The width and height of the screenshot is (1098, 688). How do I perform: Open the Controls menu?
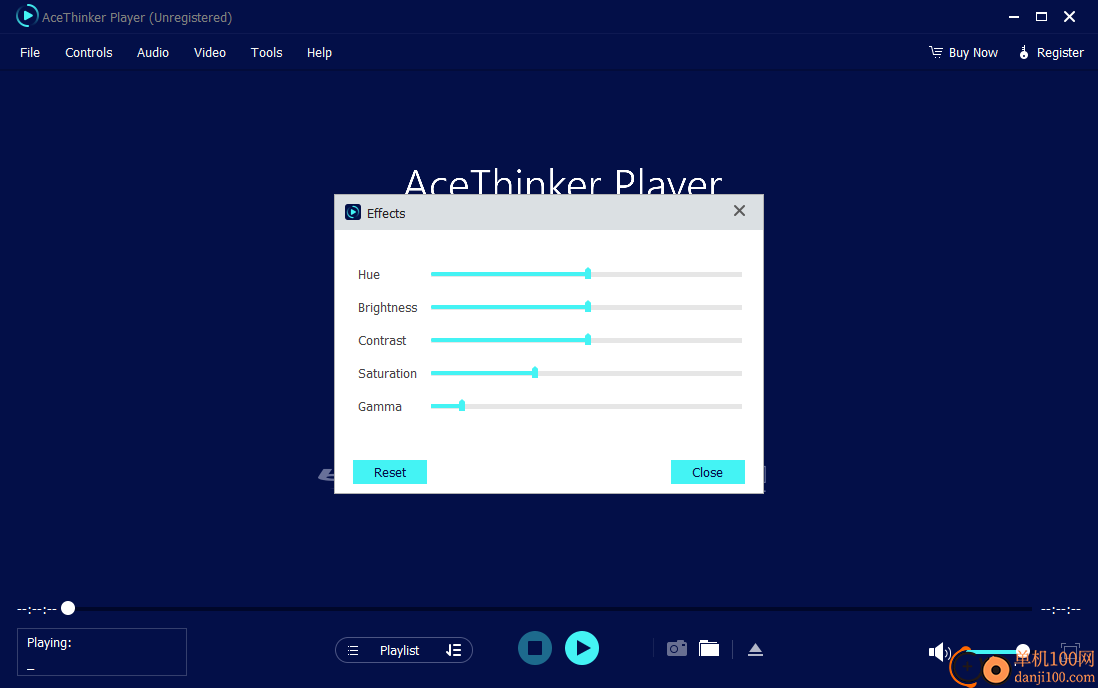89,53
